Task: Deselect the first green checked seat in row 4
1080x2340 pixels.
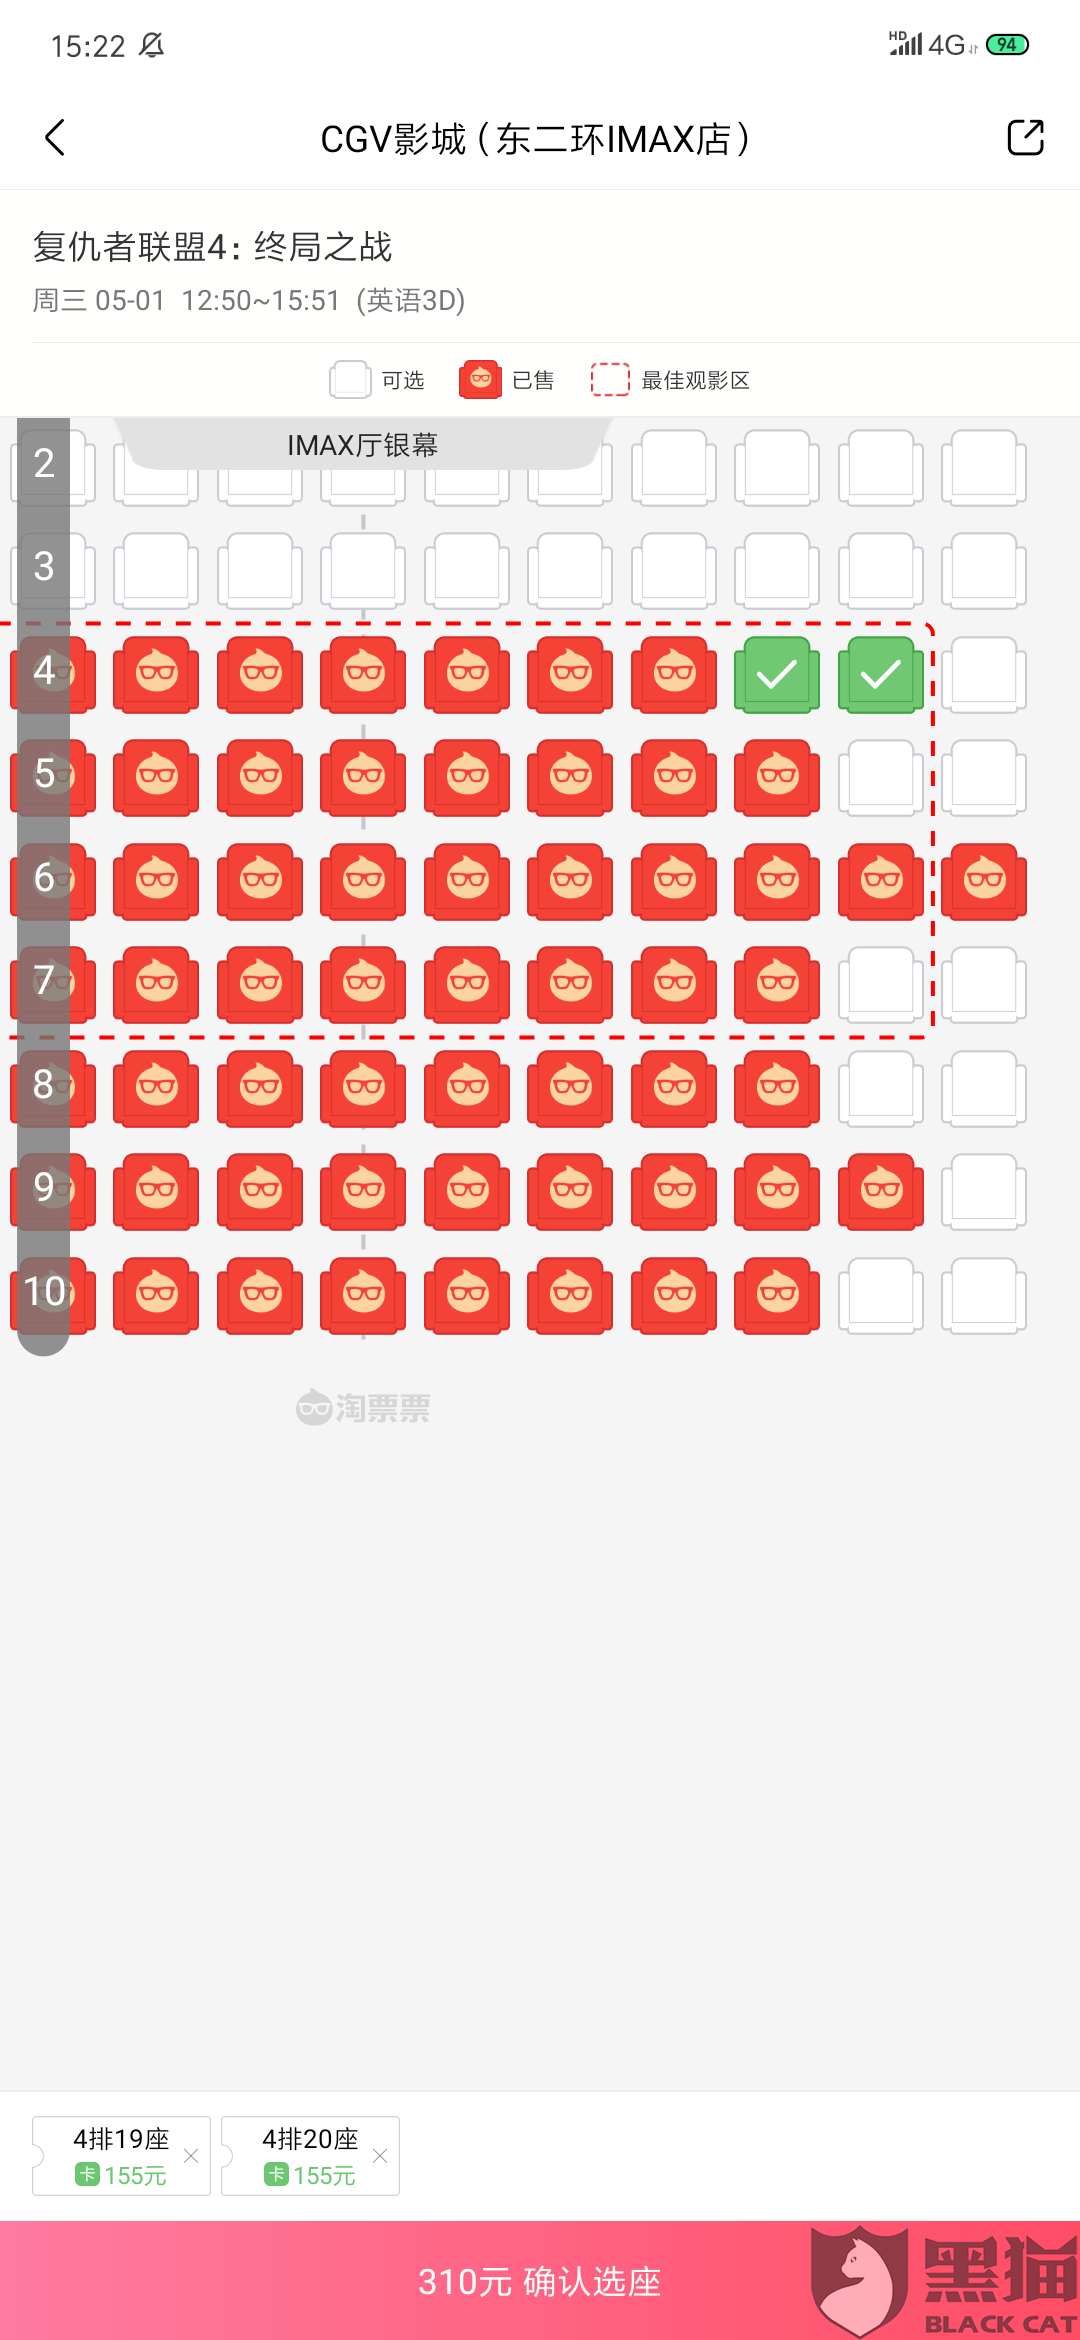Action: pyautogui.click(x=777, y=675)
